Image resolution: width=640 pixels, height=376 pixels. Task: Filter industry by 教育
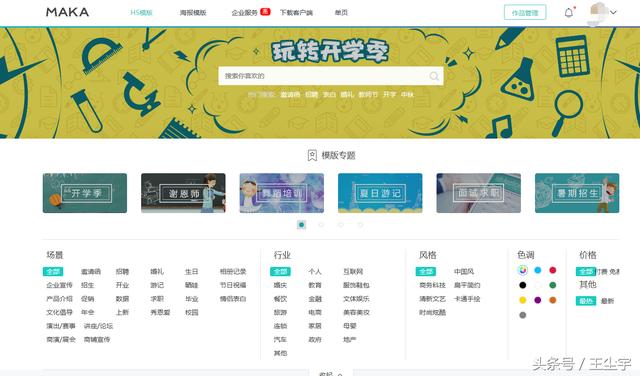pyautogui.click(x=315, y=285)
